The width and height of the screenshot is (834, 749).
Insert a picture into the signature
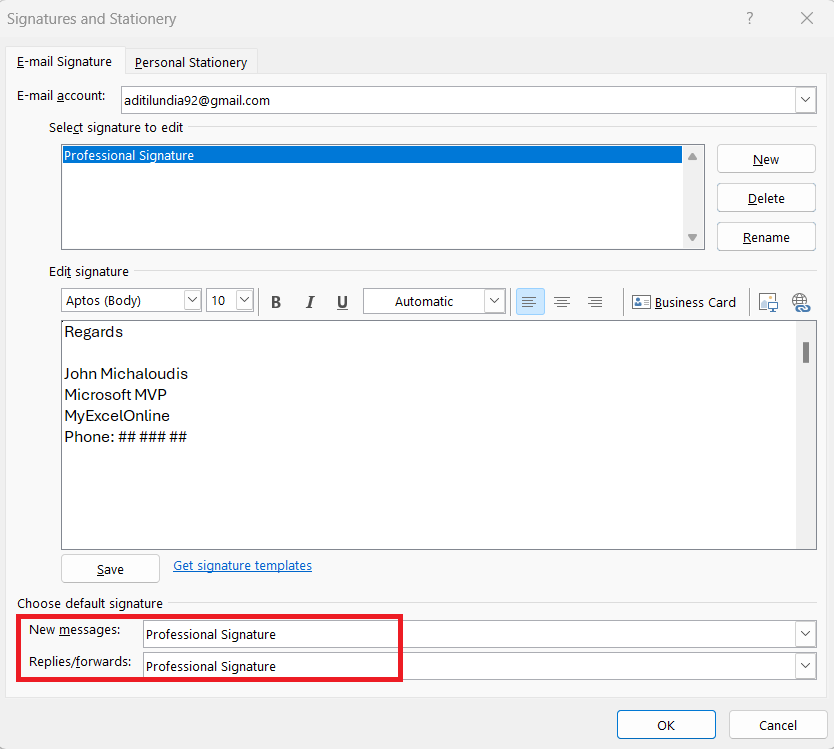coord(768,302)
